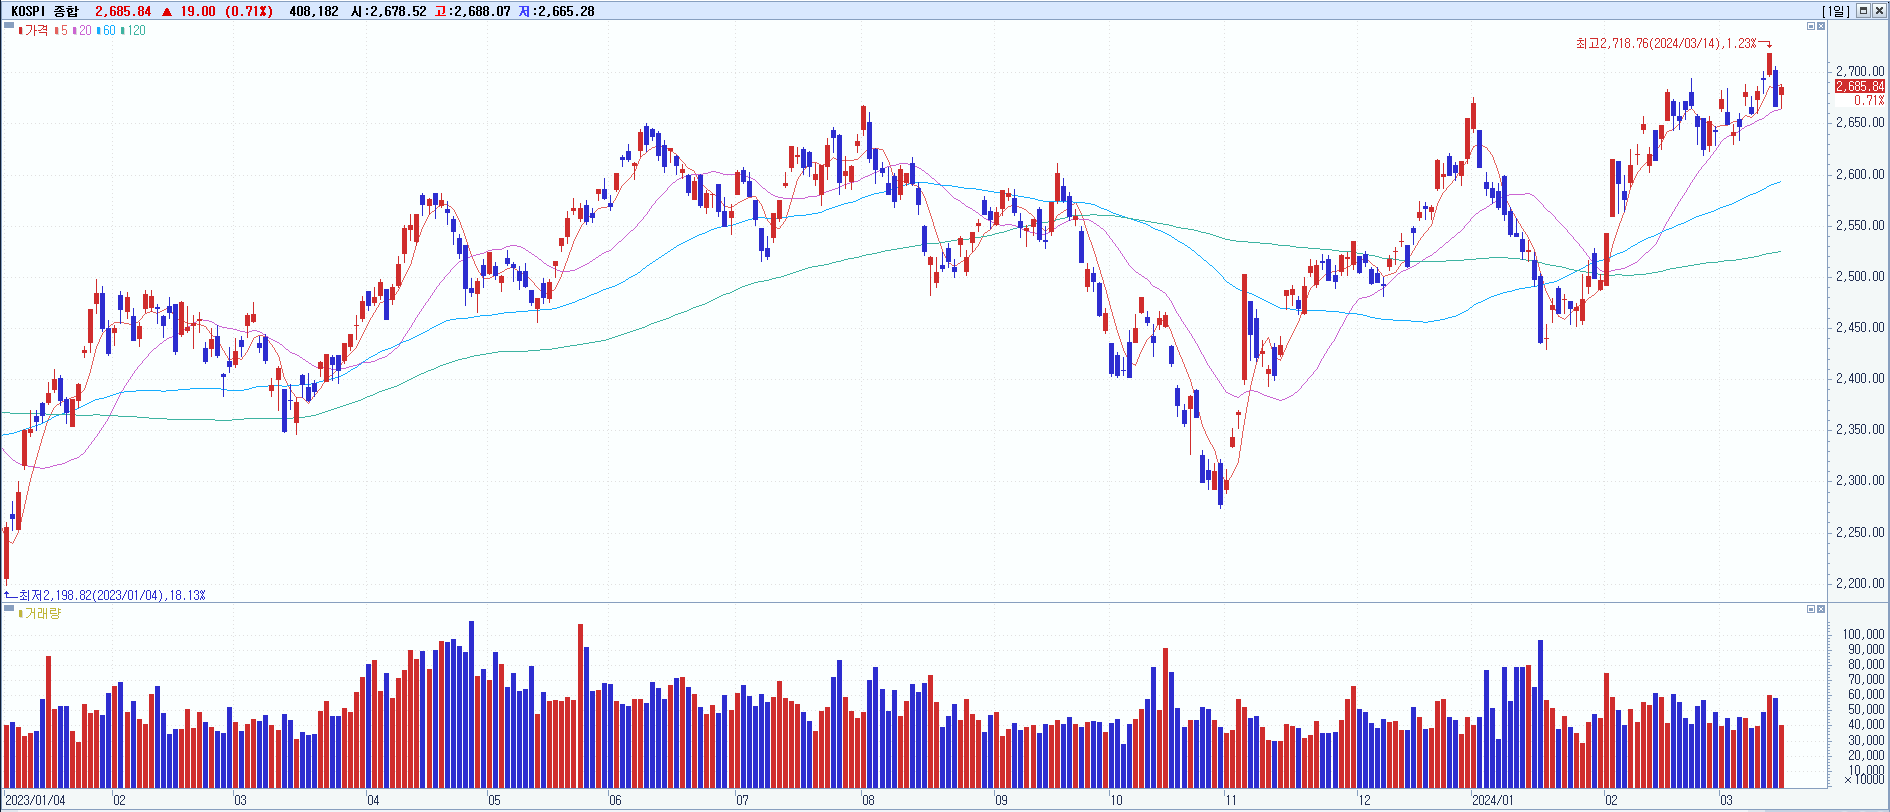
Task: Maximize the price chart pane
Action: click(1811, 26)
